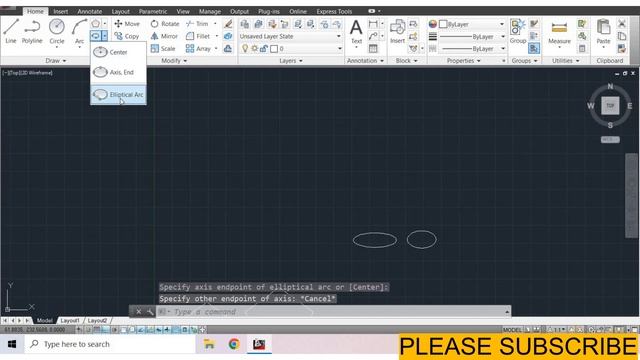This screenshot has width=640, height=360.
Task: Click layer 0 color swatch
Action: [274, 49]
